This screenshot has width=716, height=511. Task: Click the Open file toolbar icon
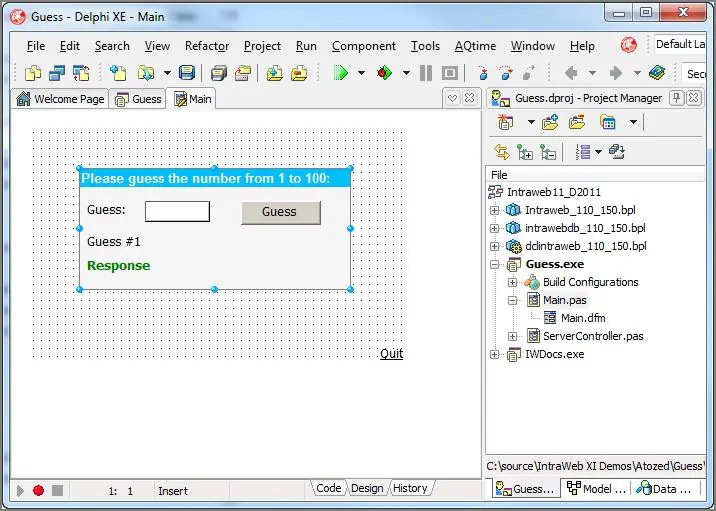click(146, 73)
